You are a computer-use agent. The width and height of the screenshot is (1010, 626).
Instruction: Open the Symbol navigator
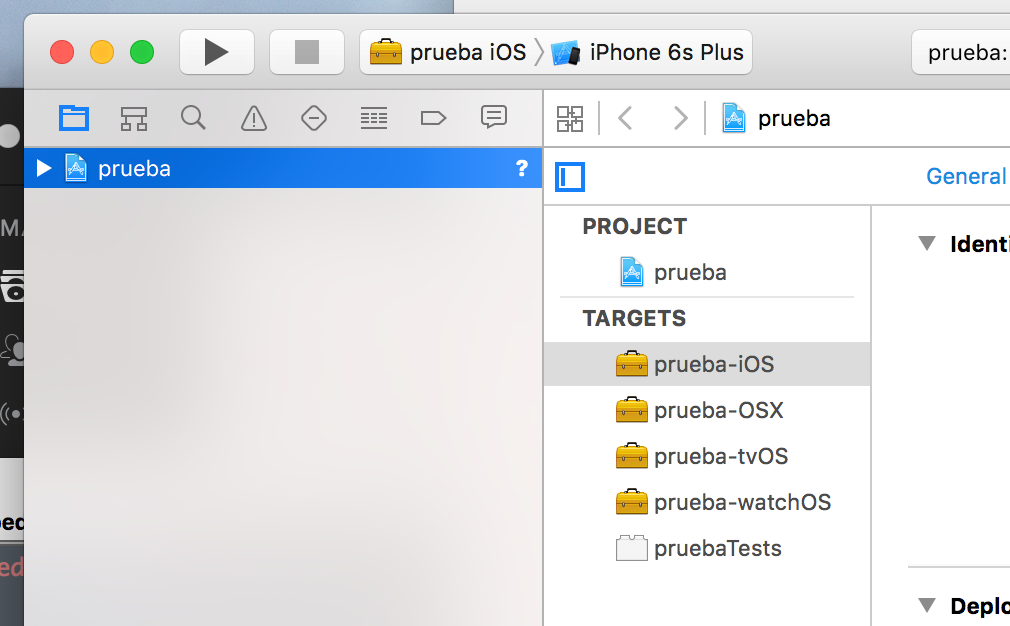point(133,118)
